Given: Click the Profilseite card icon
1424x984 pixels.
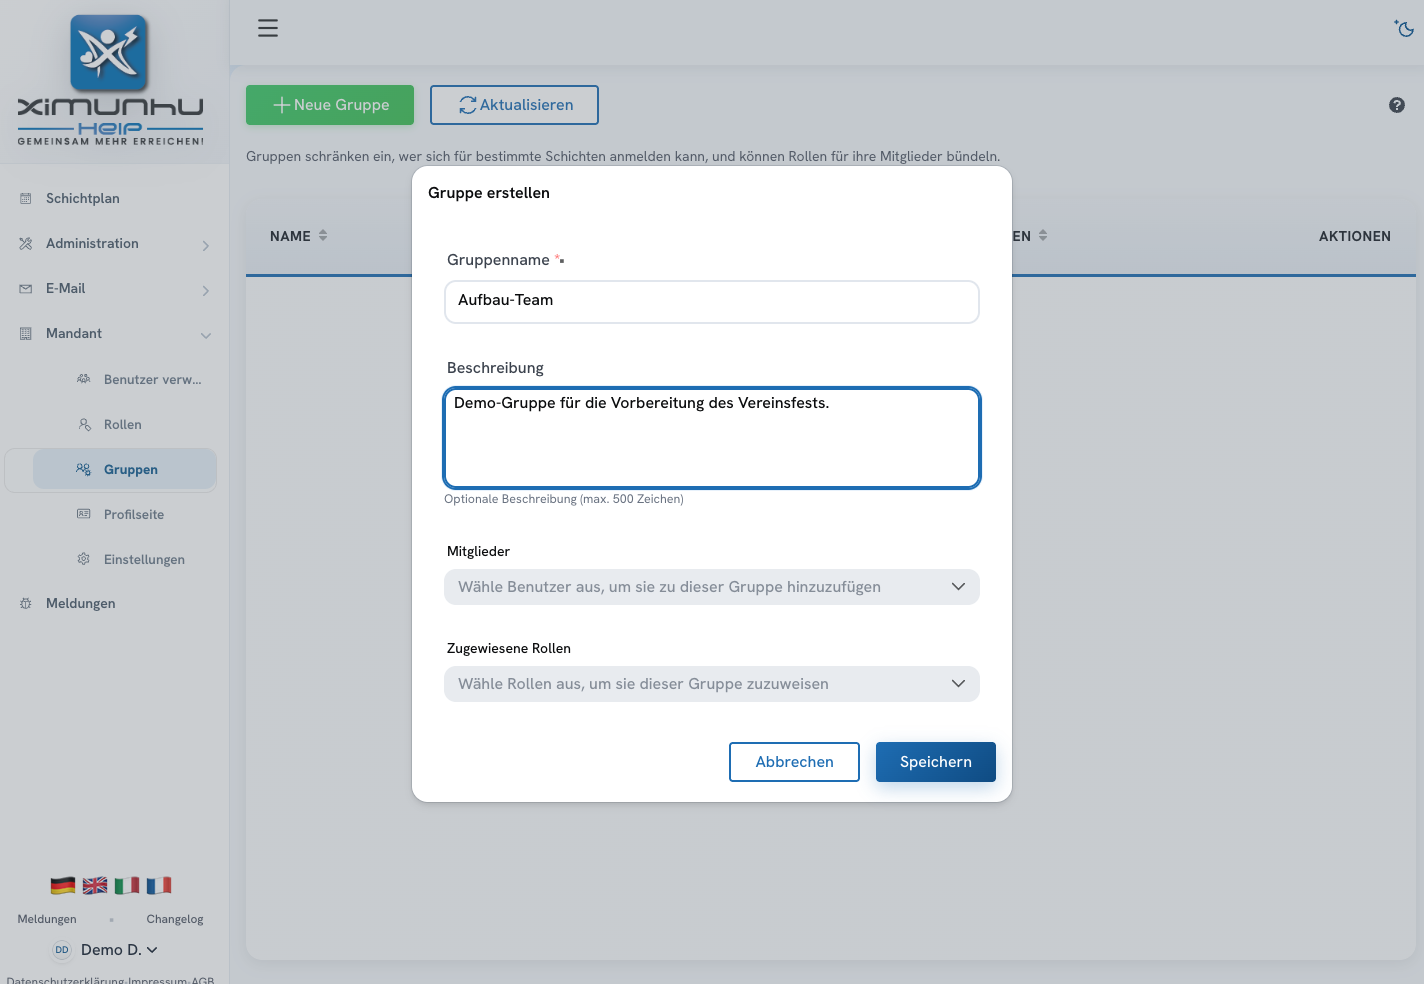Looking at the screenshot, I should (x=84, y=514).
